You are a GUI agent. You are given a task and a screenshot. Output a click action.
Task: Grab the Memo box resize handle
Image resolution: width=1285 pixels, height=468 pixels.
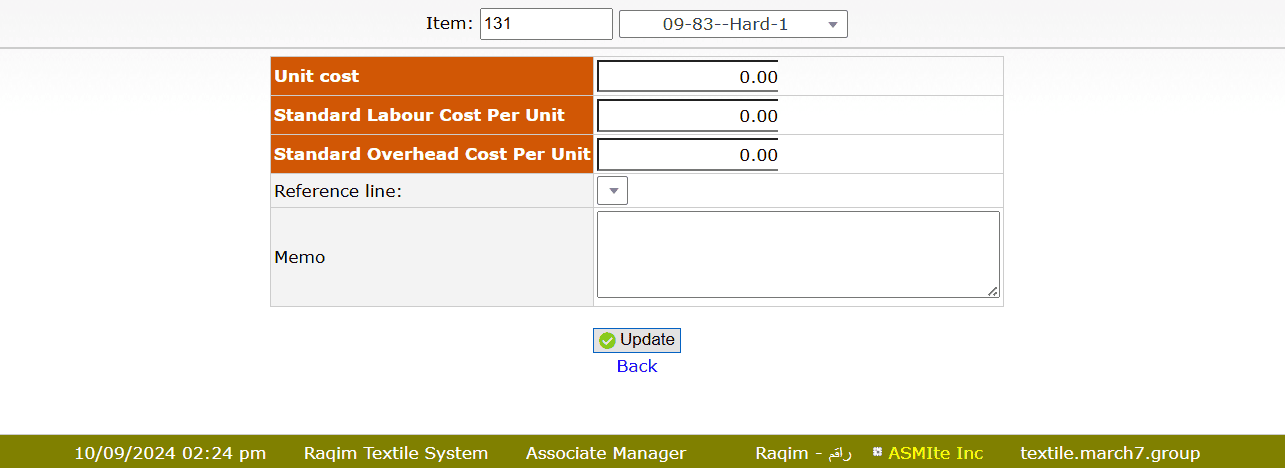(992, 291)
